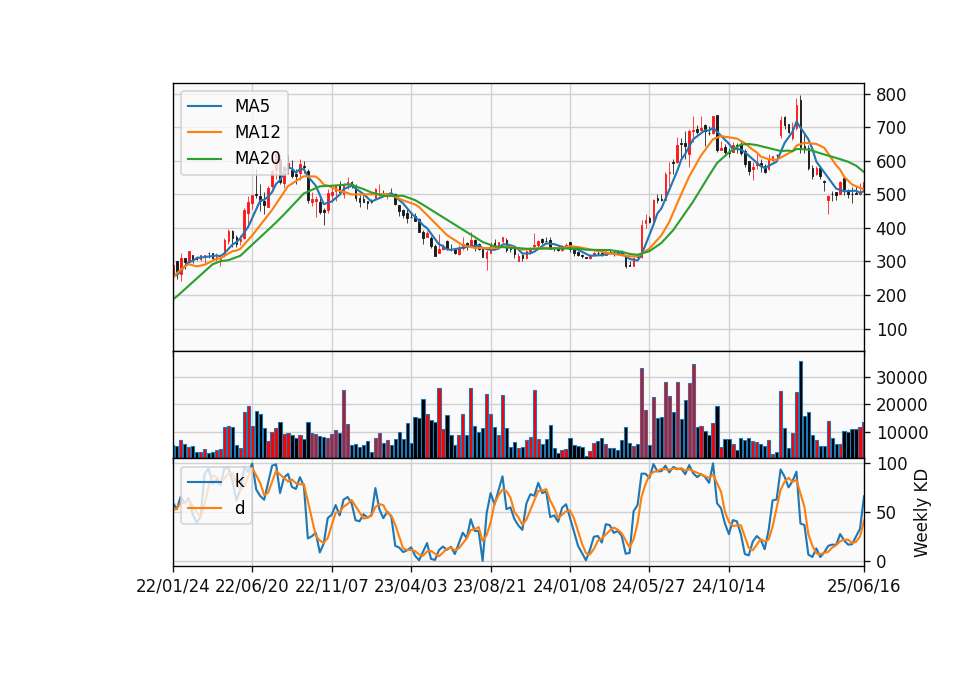Click the Weekly KD axis title

coord(921,513)
